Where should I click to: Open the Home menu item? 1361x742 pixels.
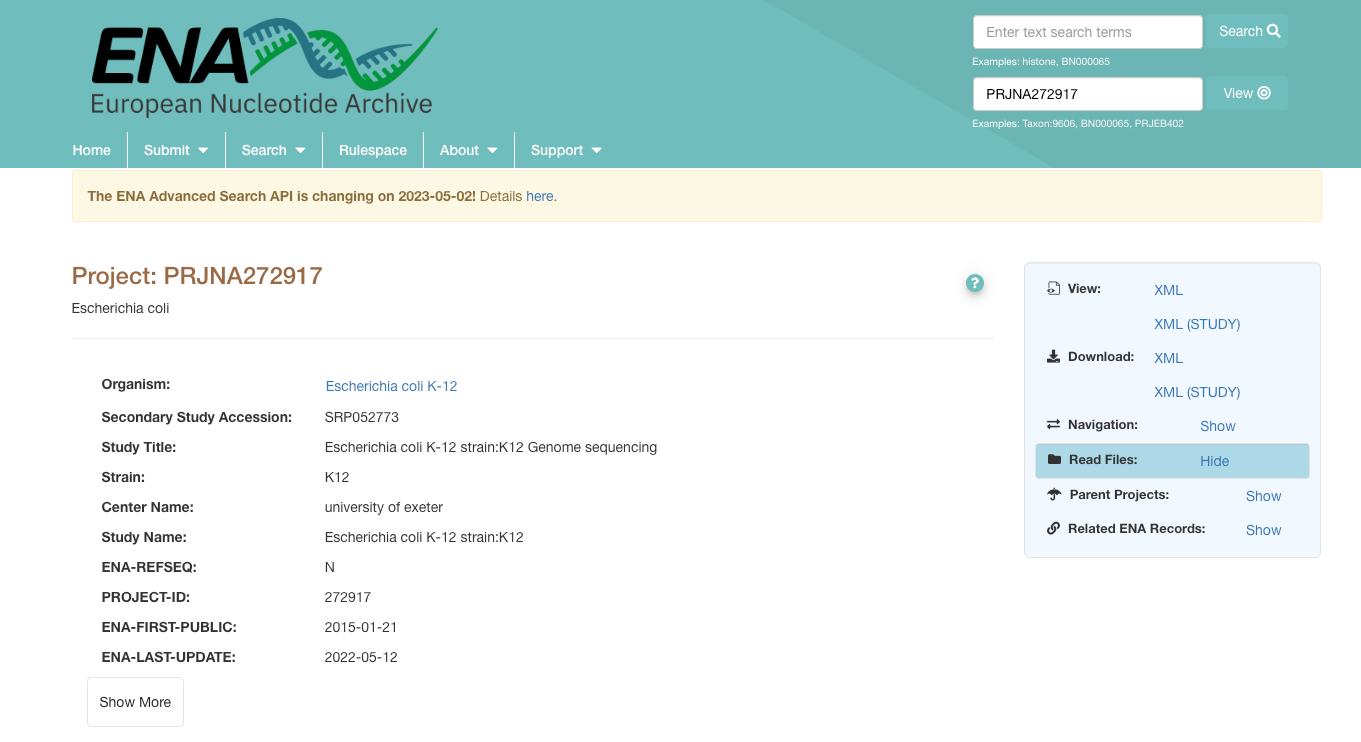tap(92, 150)
